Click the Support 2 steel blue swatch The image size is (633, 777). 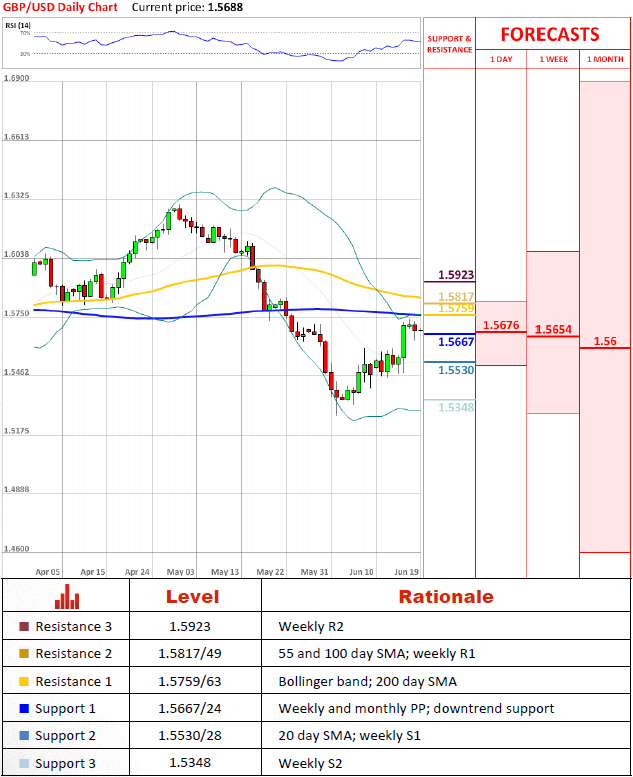coord(24,736)
